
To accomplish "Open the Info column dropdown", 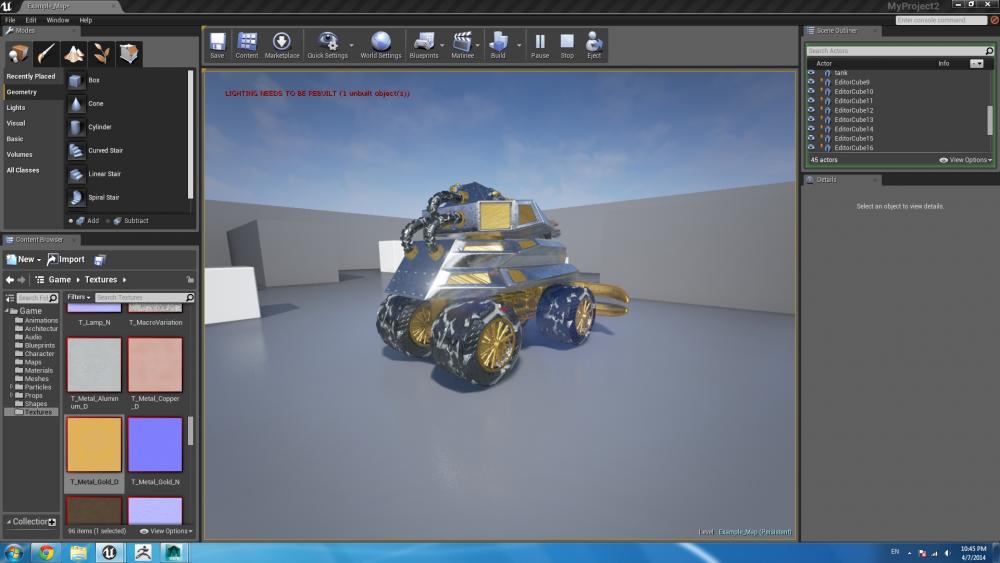I will (976, 64).
